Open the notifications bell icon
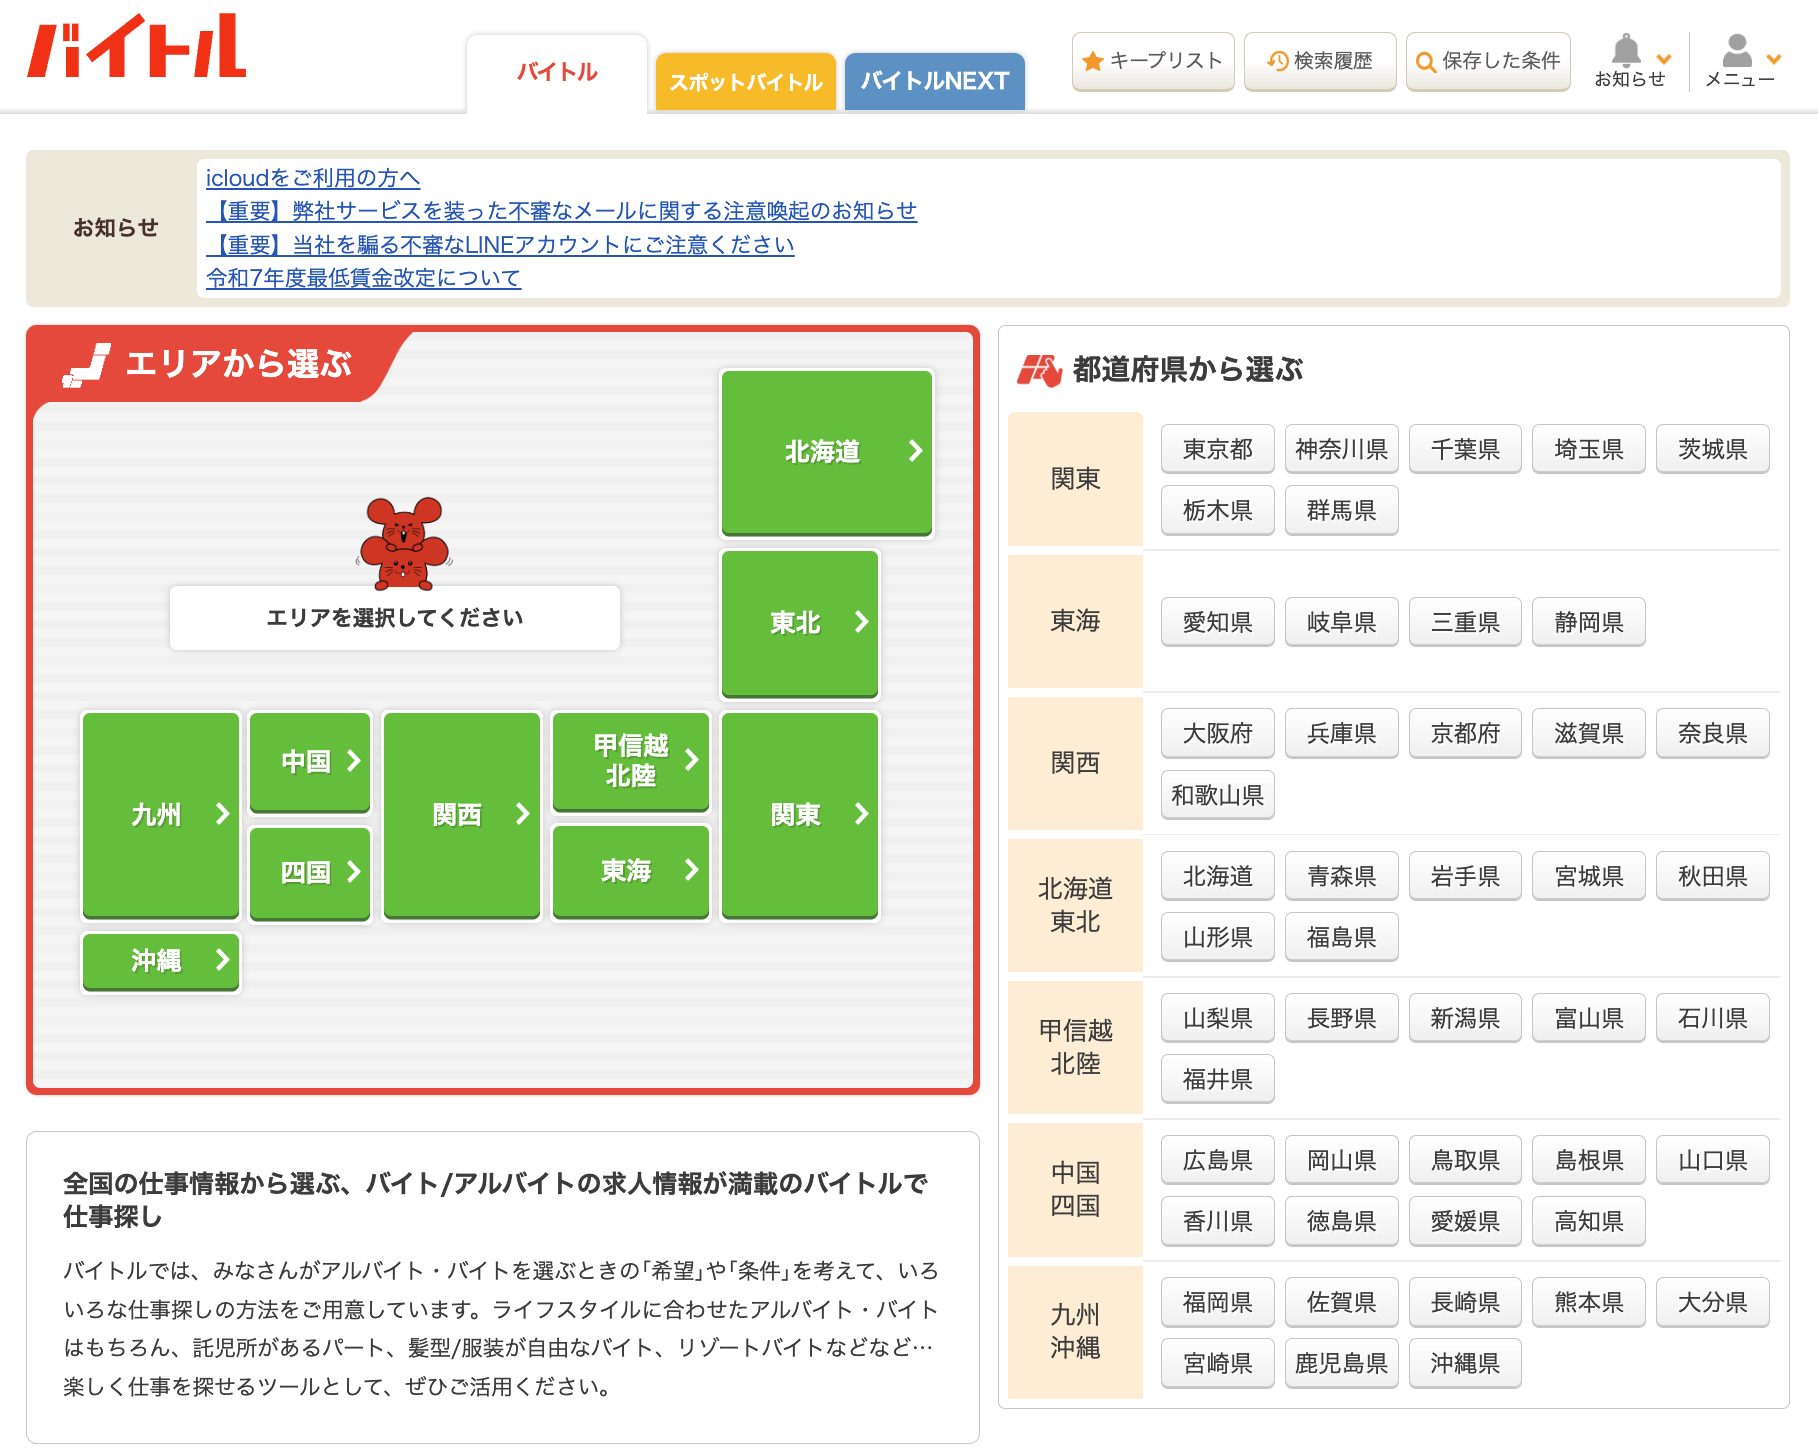Viewport: 1818px width, 1456px height. click(x=1626, y=50)
